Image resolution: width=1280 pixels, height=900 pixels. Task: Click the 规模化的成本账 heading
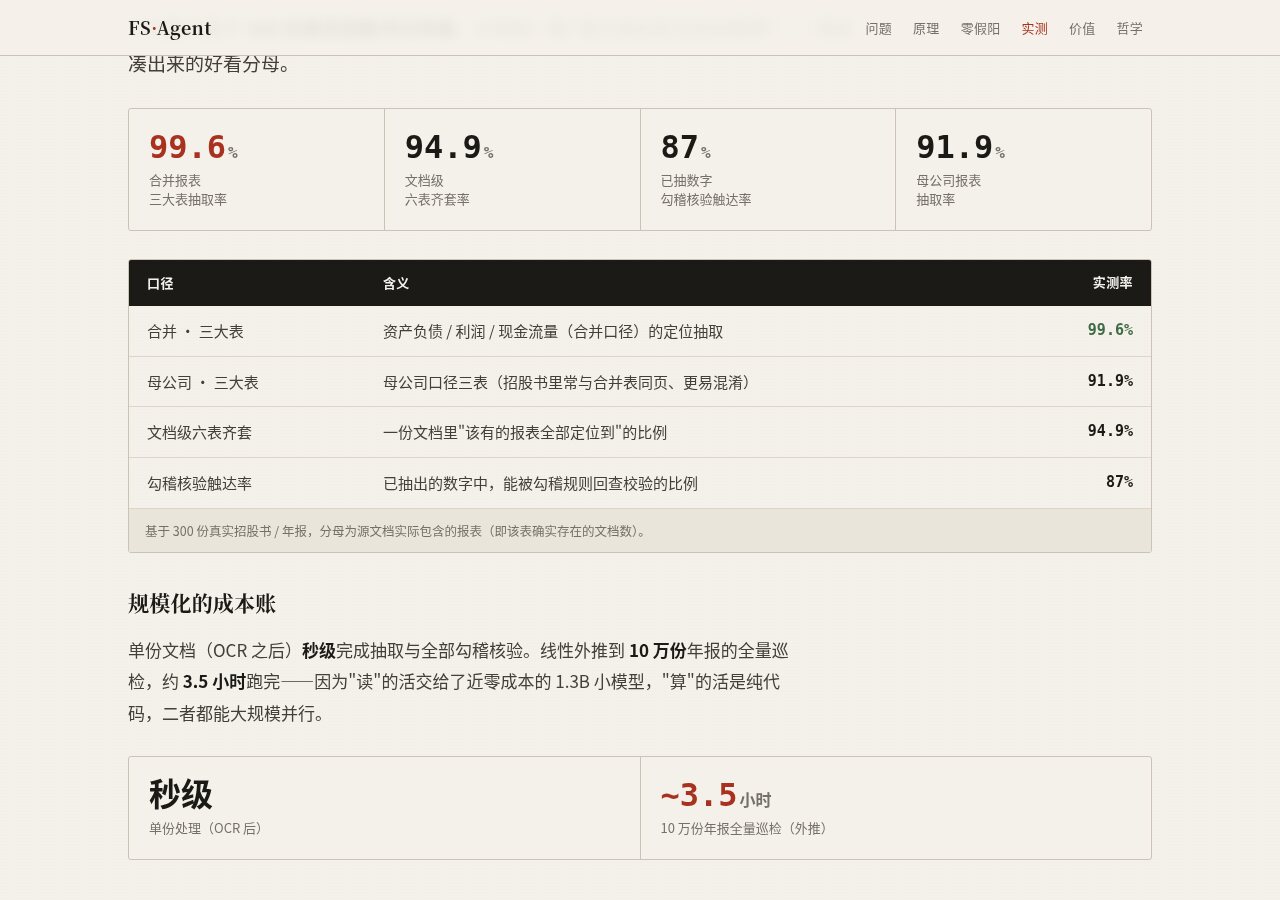[x=202, y=604]
